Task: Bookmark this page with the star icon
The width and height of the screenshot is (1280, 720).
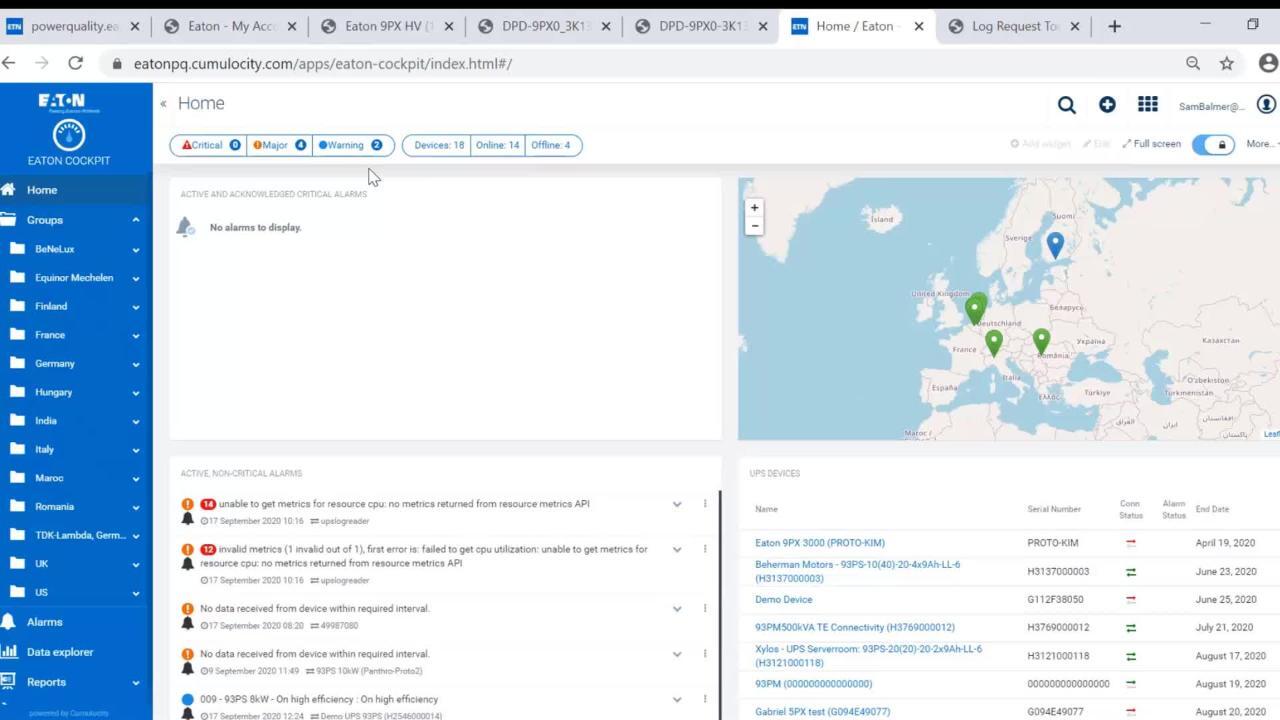Action: 1226,63
